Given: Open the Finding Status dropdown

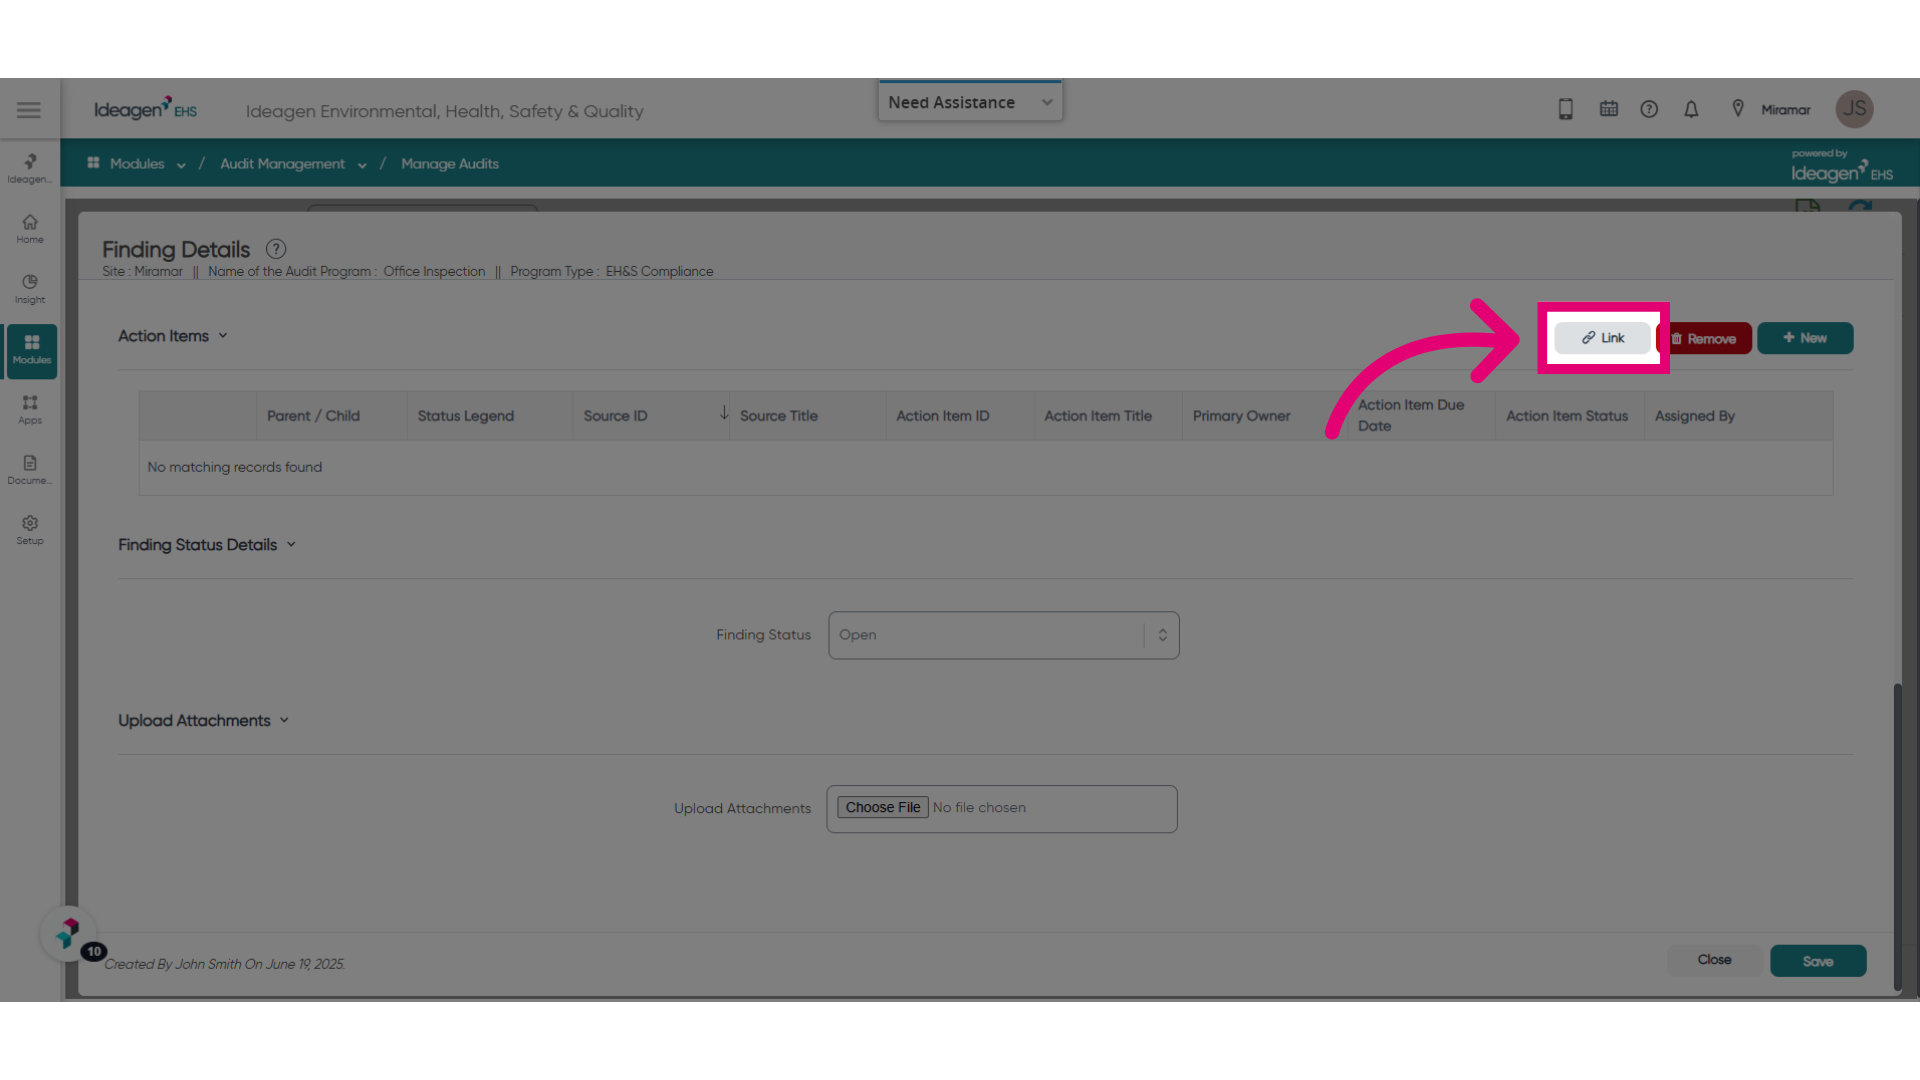Looking at the screenshot, I should click(1004, 635).
